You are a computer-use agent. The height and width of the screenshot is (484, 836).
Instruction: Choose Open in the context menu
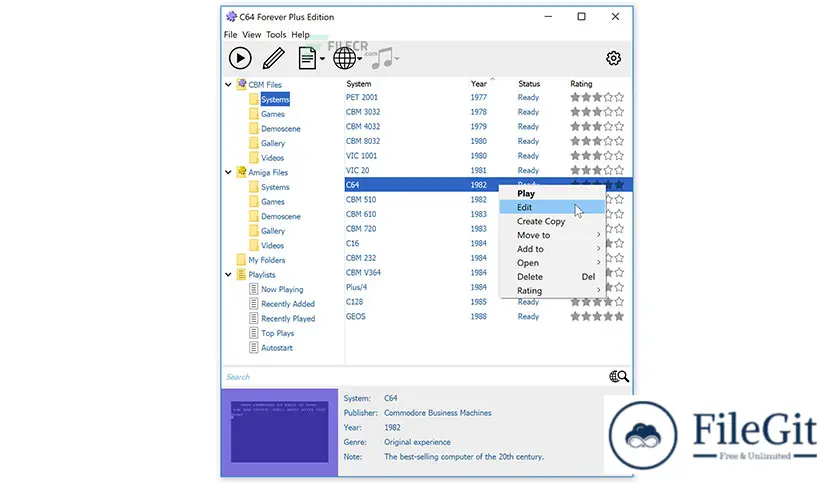pos(552,263)
